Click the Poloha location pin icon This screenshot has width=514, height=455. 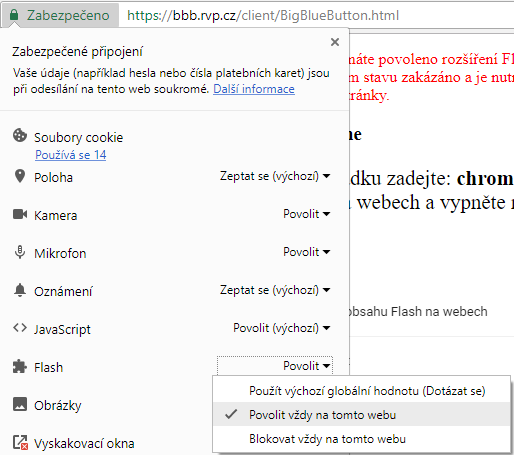click(20, 176)
